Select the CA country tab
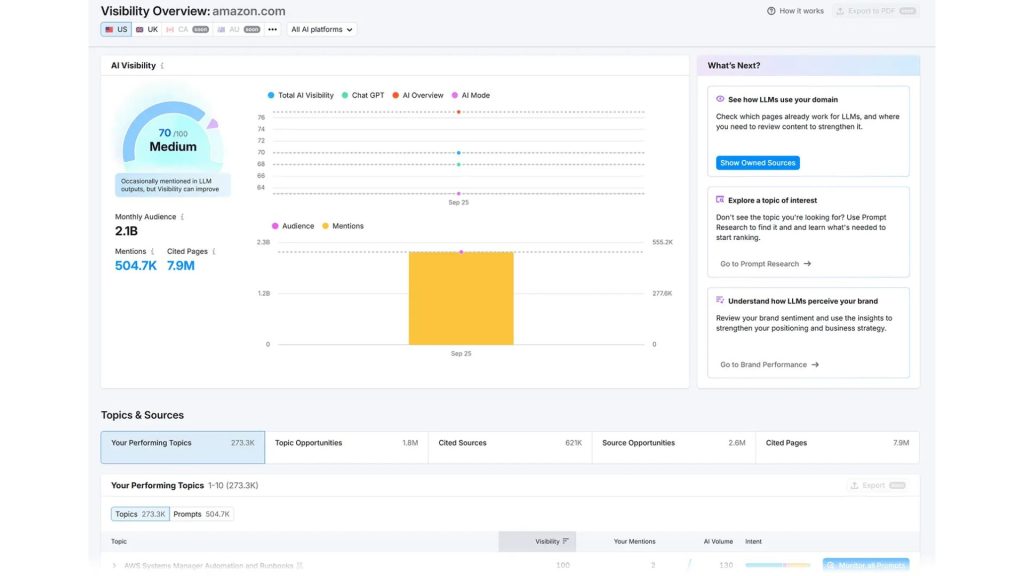The image size is (1024, 576). (187, 29)
